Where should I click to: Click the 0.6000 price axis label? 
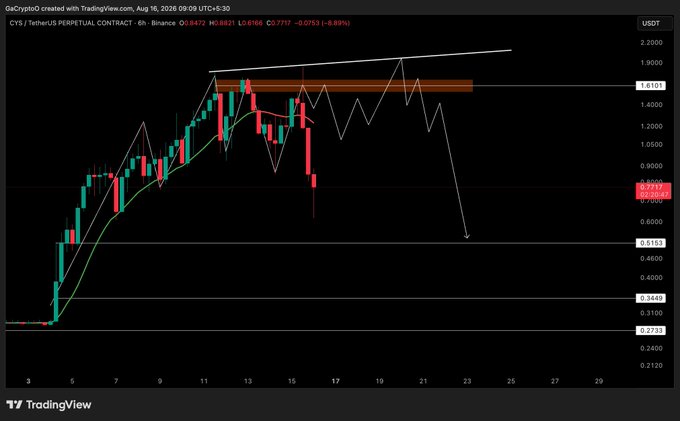point(651,222)
